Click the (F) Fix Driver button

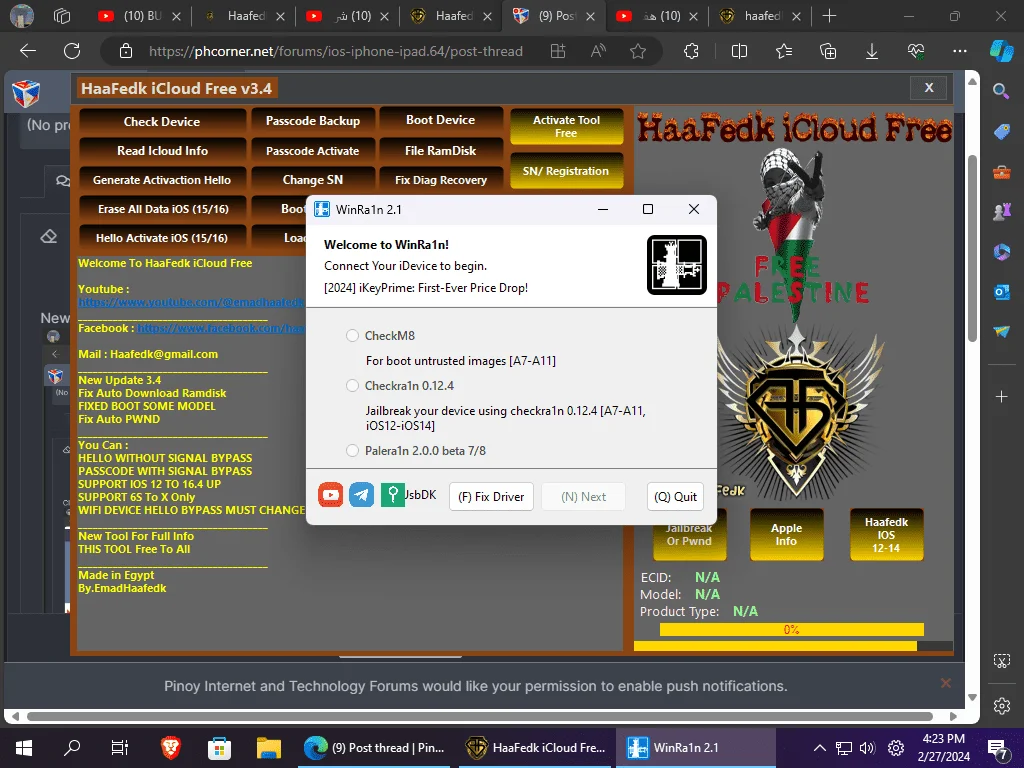point(491,497)
